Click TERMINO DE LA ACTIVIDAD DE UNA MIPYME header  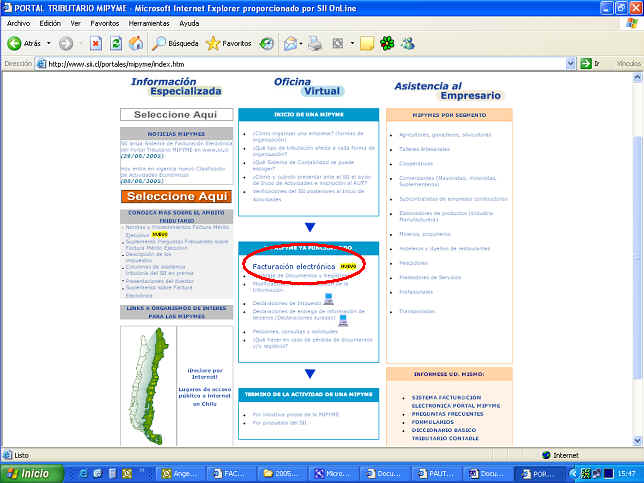tap(308, 394)
